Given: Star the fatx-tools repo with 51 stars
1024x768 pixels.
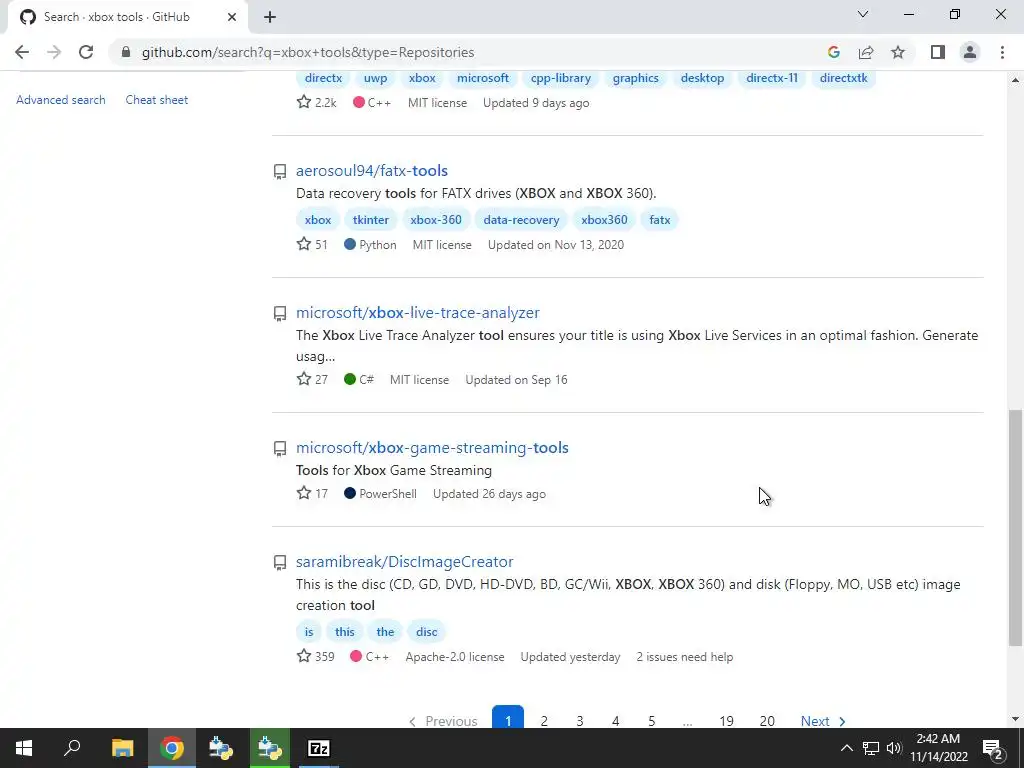Looking at the screenshot, I should tap(304, 244).
